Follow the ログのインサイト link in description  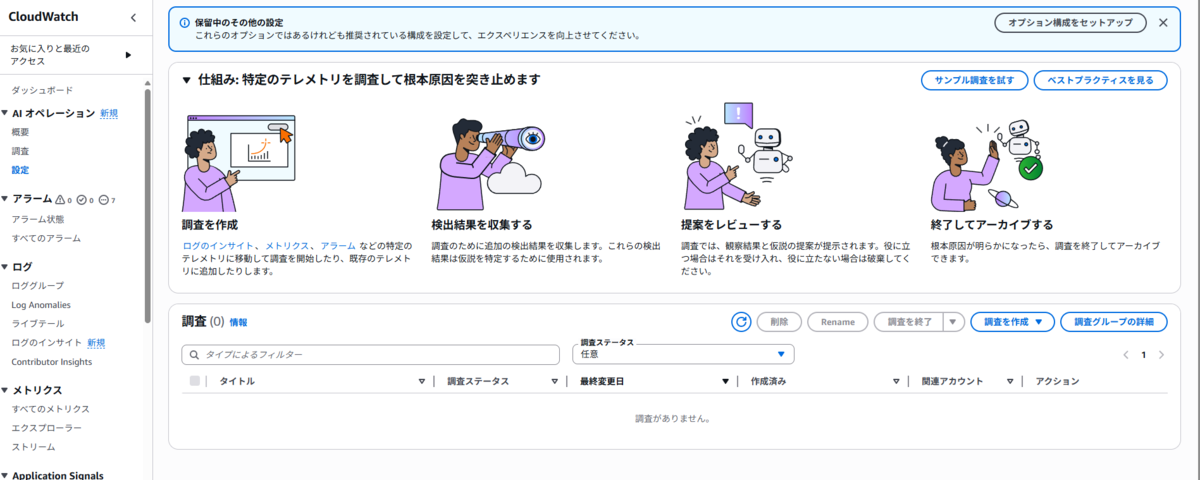(x=218, y=245)
